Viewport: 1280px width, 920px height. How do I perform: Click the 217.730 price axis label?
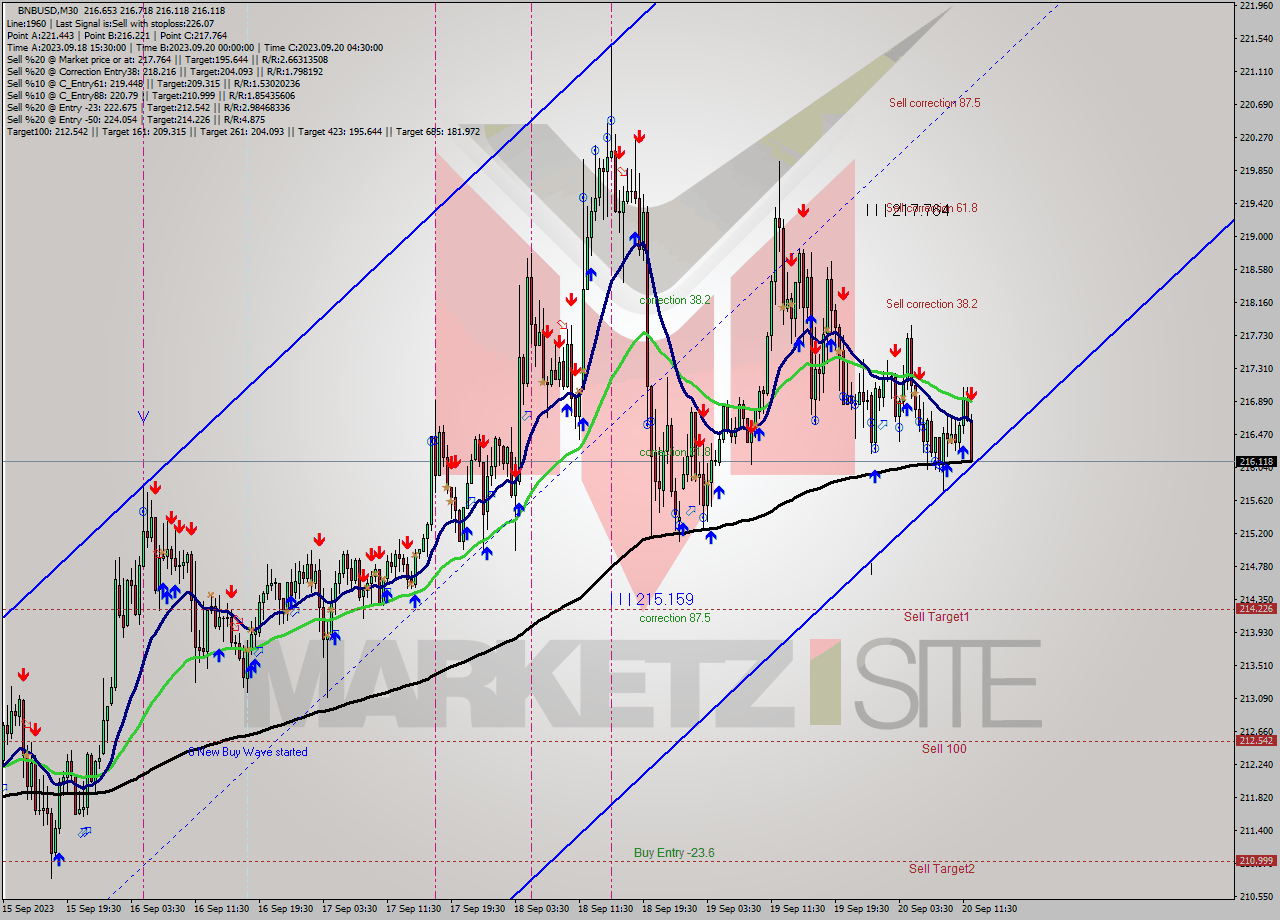pos(1256,335)
